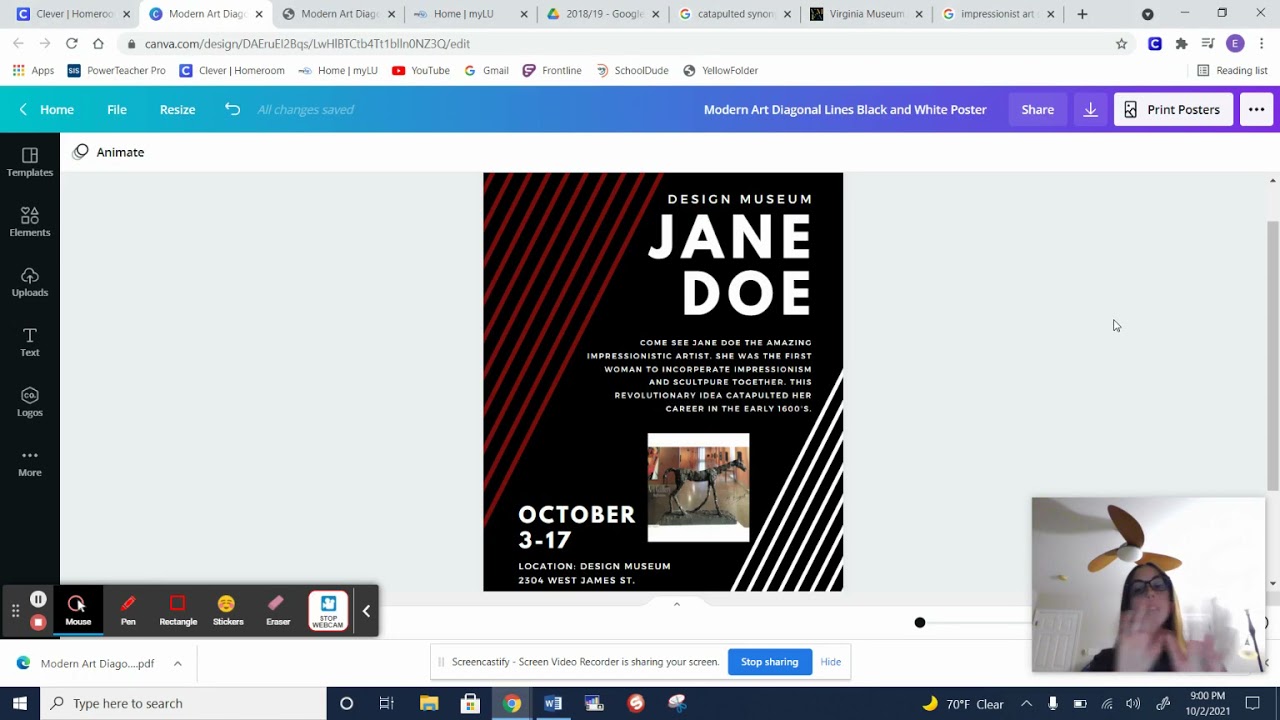The height and width of the screenshot is (720, 1280).
Task: Open the Apps shortcut in bookmarks bar
Action: [x=33, y=71]
